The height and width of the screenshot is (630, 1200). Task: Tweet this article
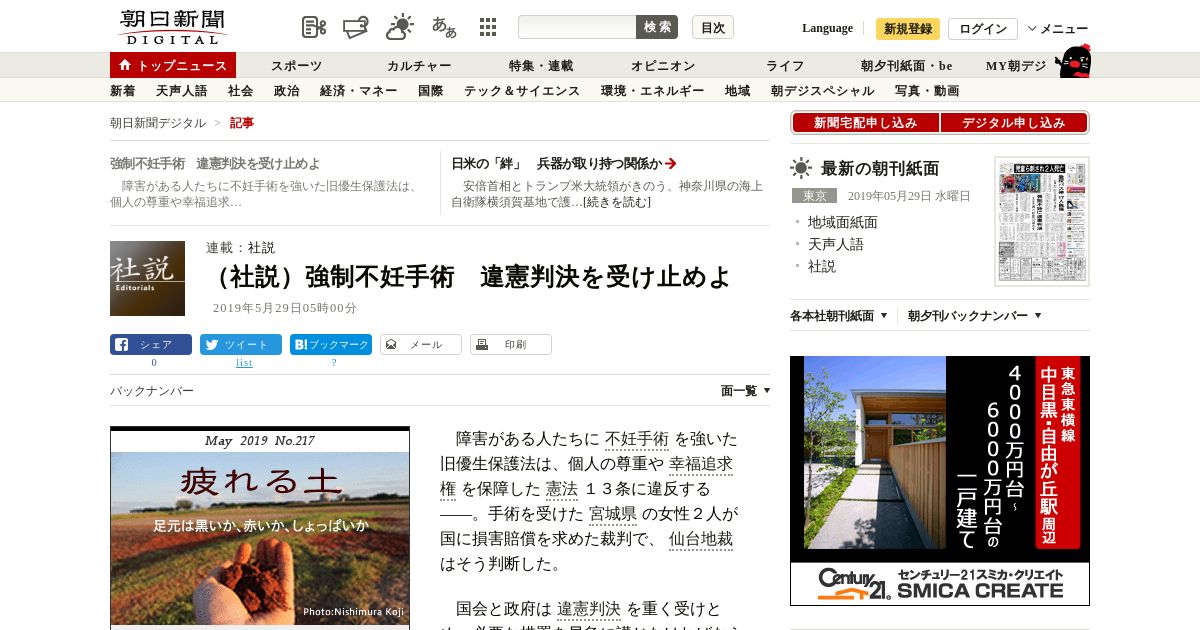(241, 345)
